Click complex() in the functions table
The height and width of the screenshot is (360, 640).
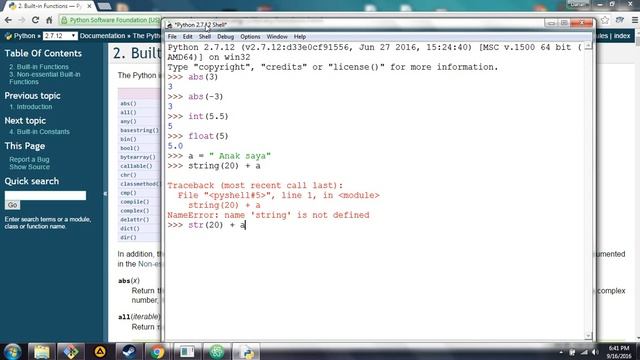coord(135,211)
